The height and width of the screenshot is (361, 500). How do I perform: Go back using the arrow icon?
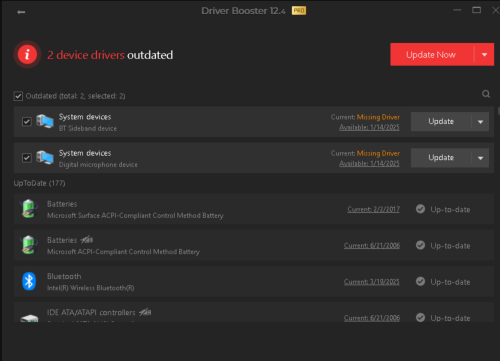point(21,12)
